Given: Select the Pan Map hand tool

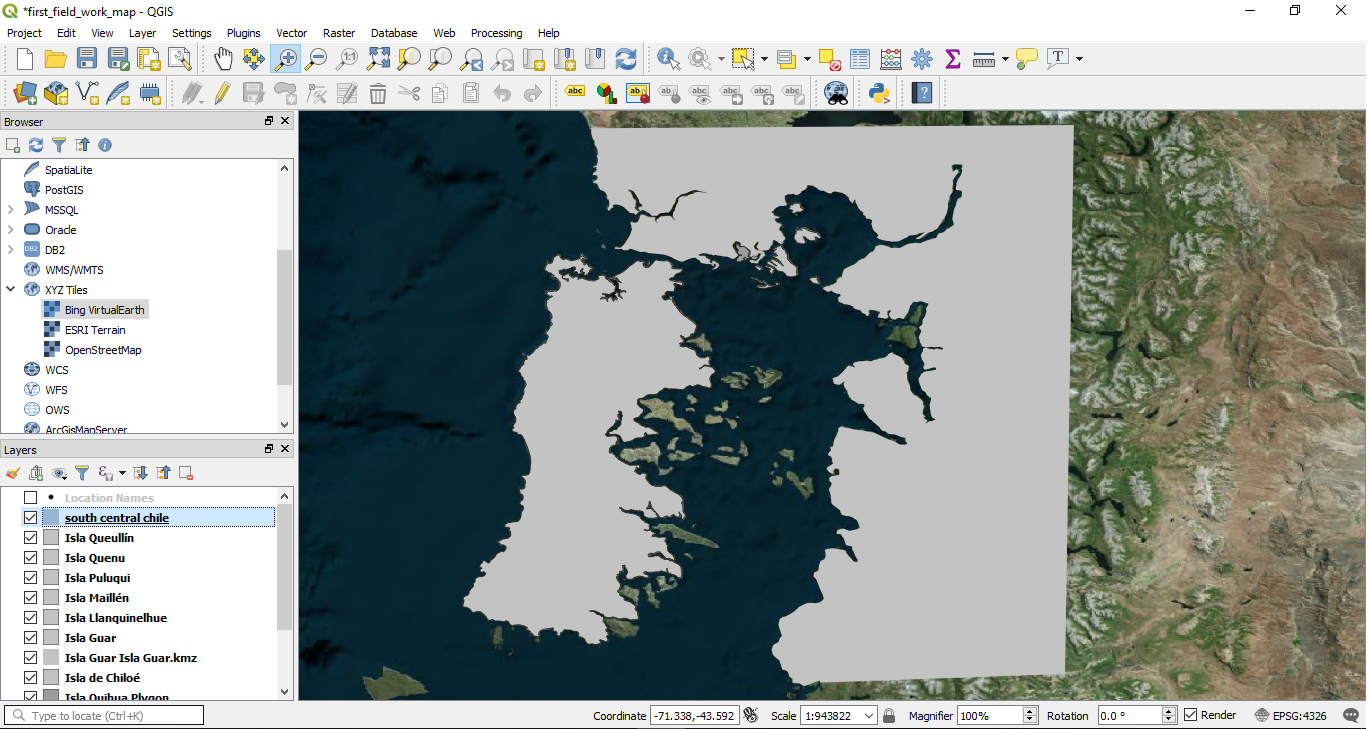Looking at the screenshot, I should 223,59.
